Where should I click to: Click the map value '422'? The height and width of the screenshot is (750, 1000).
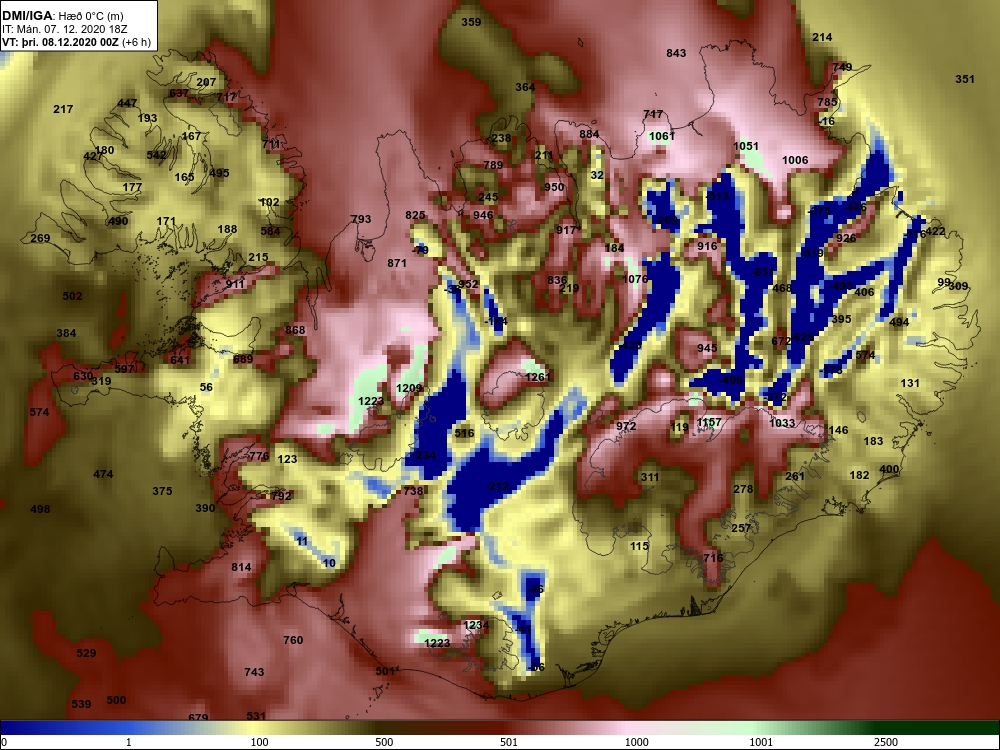tap(936, 231)
